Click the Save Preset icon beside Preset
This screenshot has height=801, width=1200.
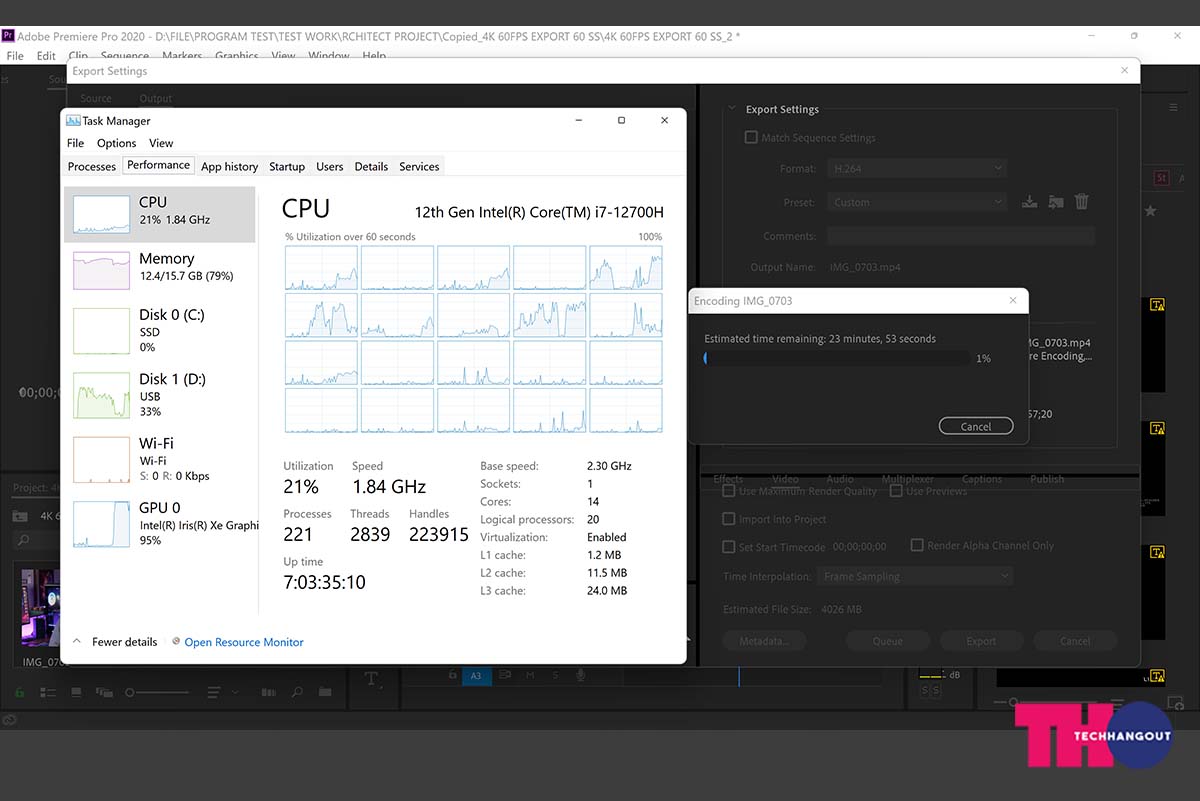pos(1029,202)
